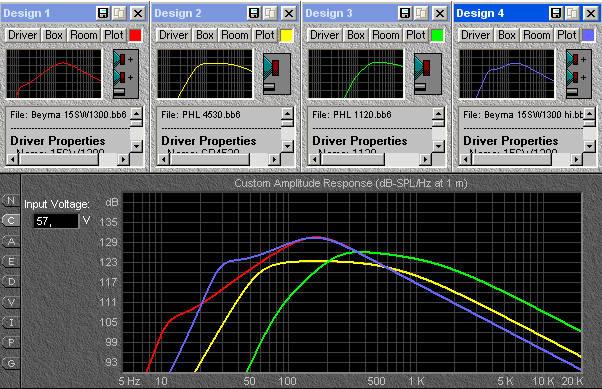
Task: Select the P graph button
Action: point(11,342)
